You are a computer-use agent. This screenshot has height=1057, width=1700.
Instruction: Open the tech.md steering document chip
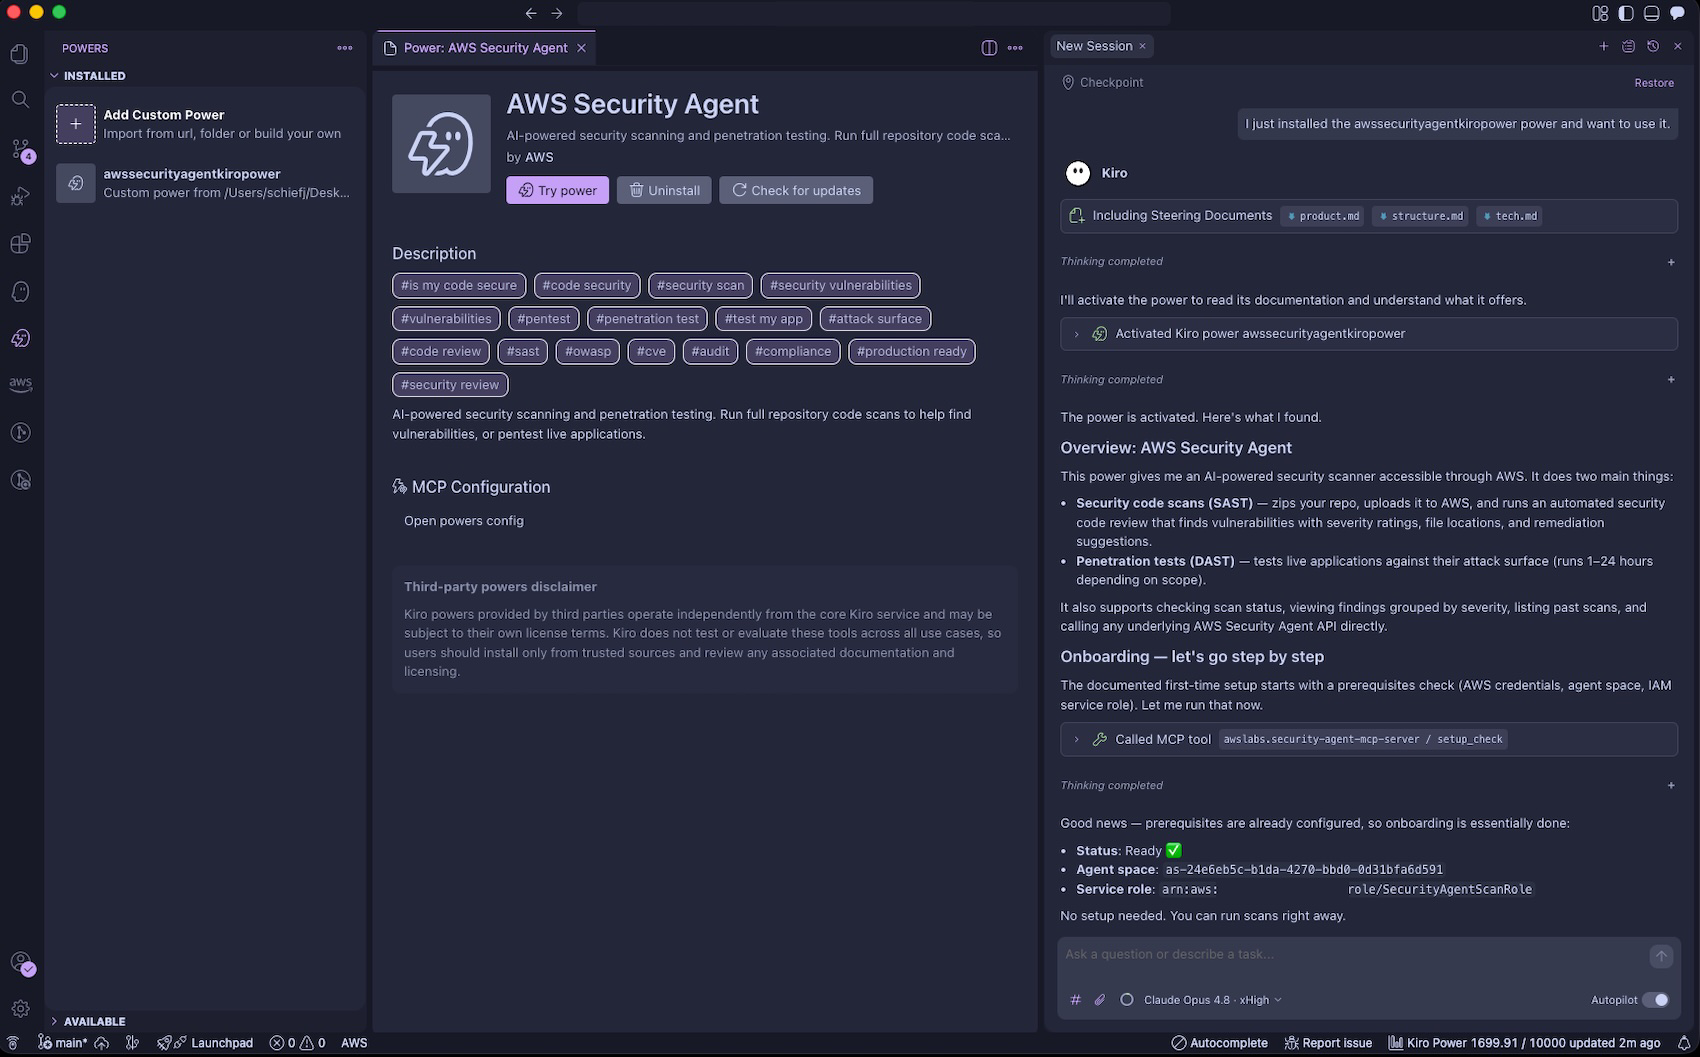click(x=1509, y=216)
